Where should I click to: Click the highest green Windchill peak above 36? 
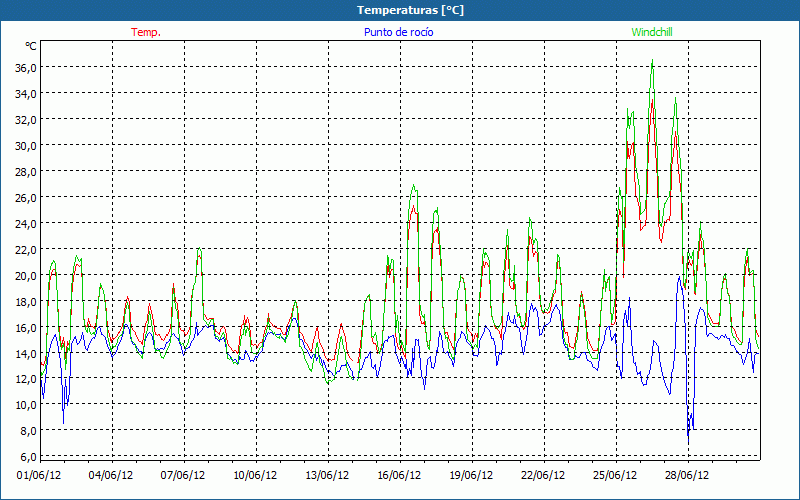coord(652,60)
